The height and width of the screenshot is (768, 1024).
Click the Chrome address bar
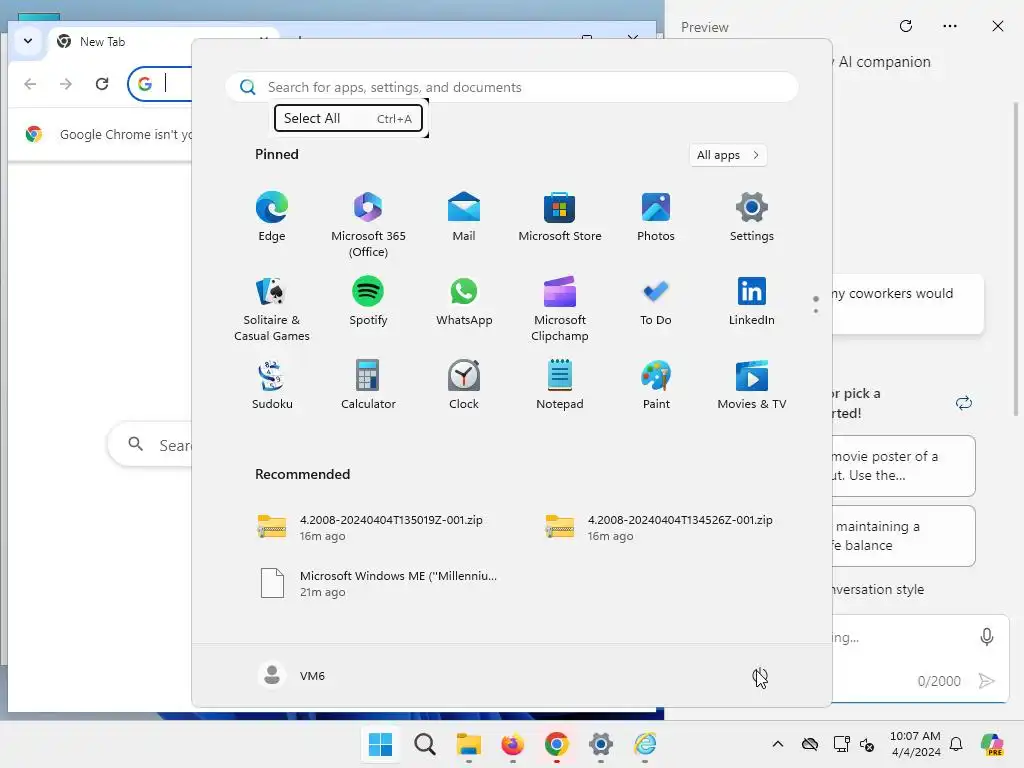coord(161,84)
